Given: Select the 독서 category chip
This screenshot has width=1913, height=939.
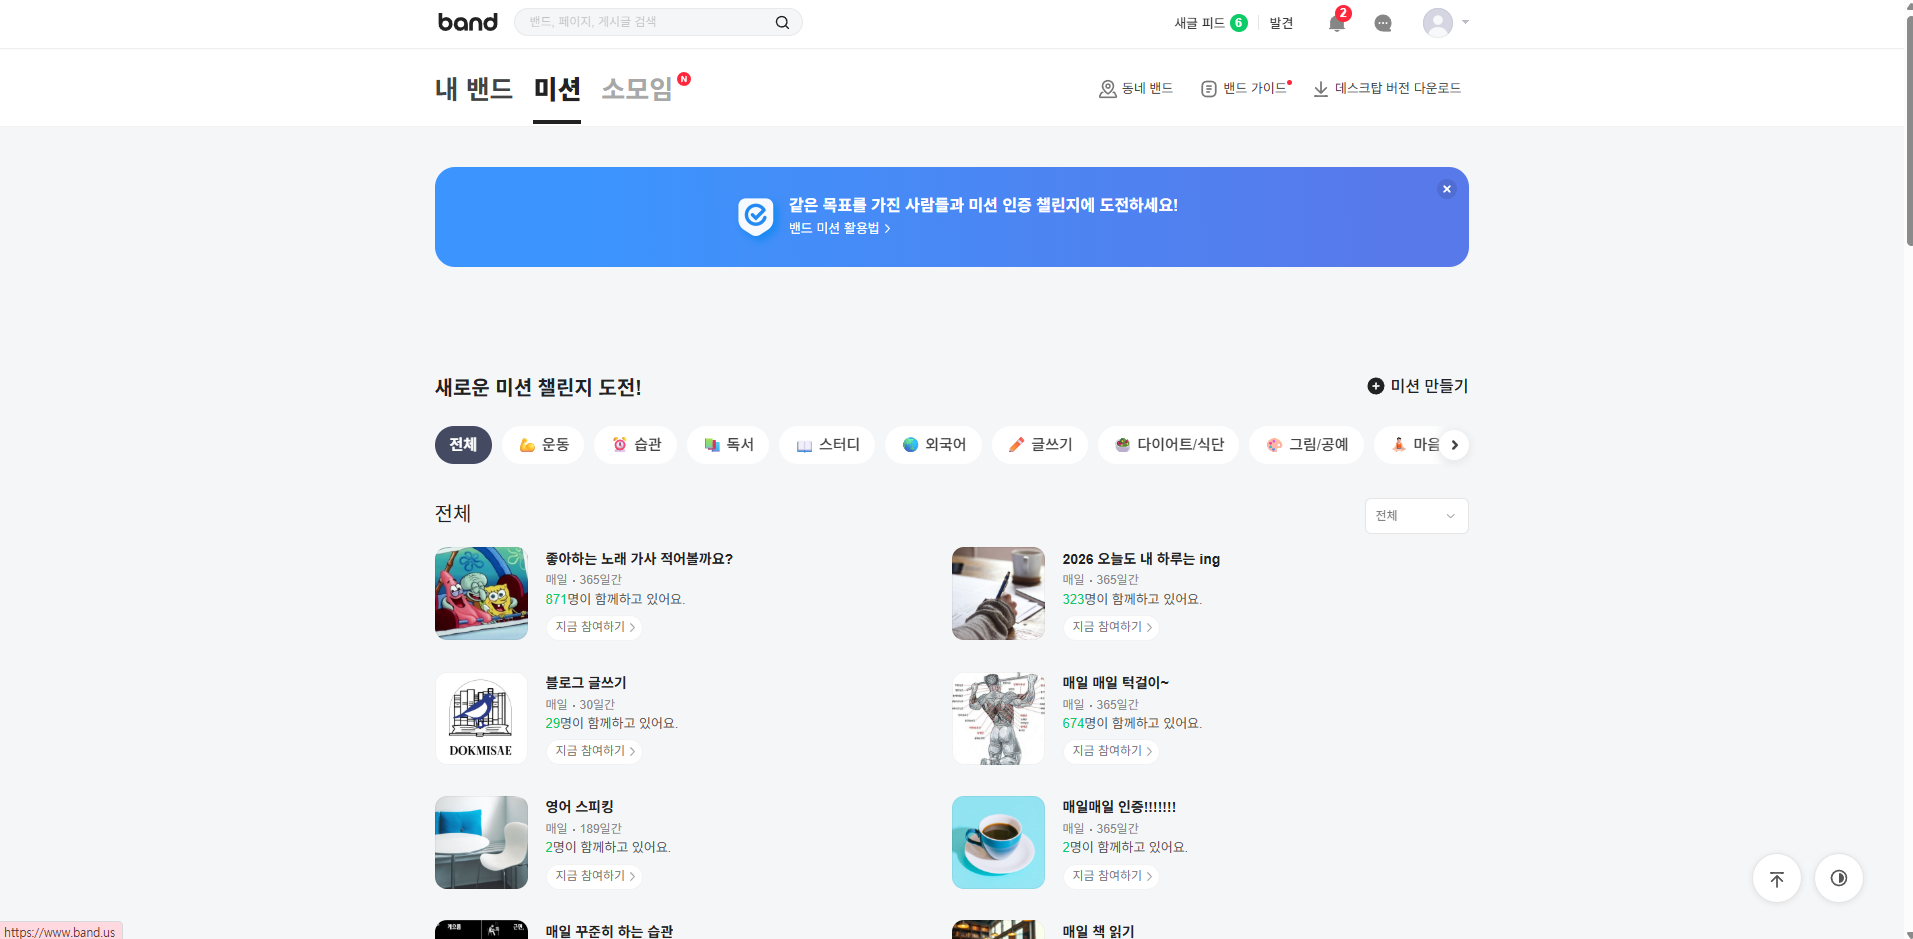Looking at the screenshot, I should click(728, 445).
